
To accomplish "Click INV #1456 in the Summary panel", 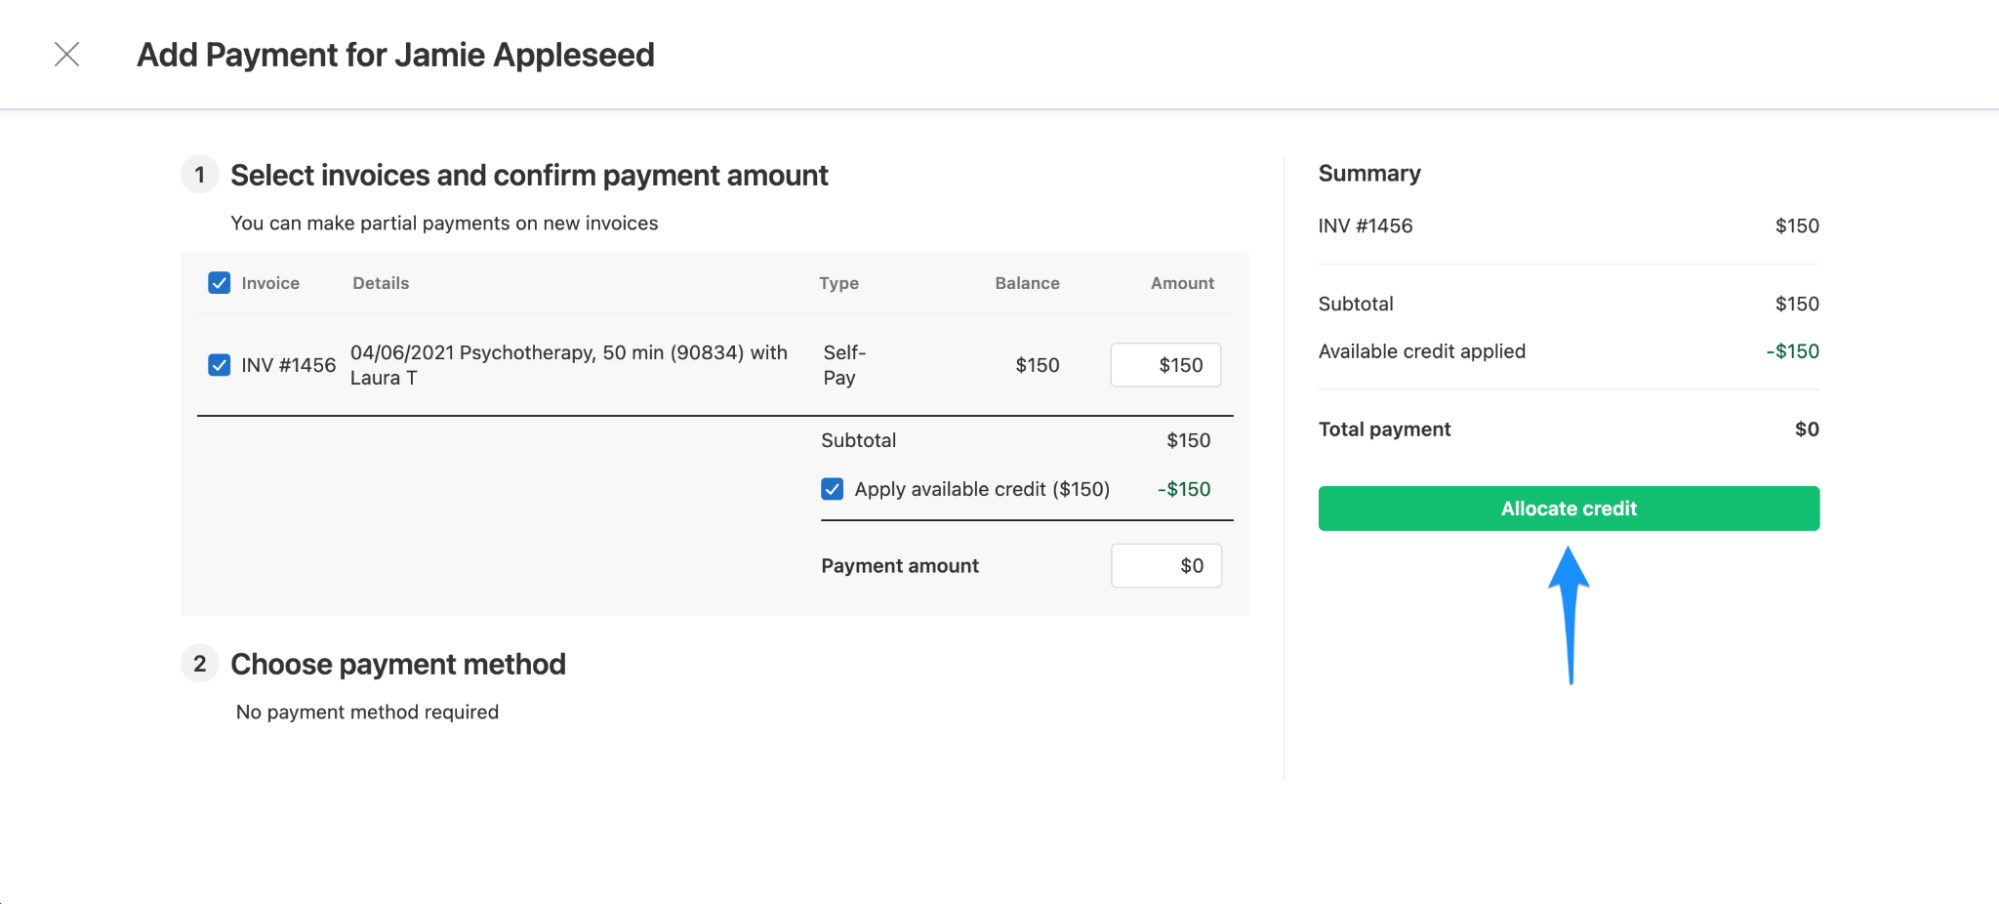I will coord(1365,226).
